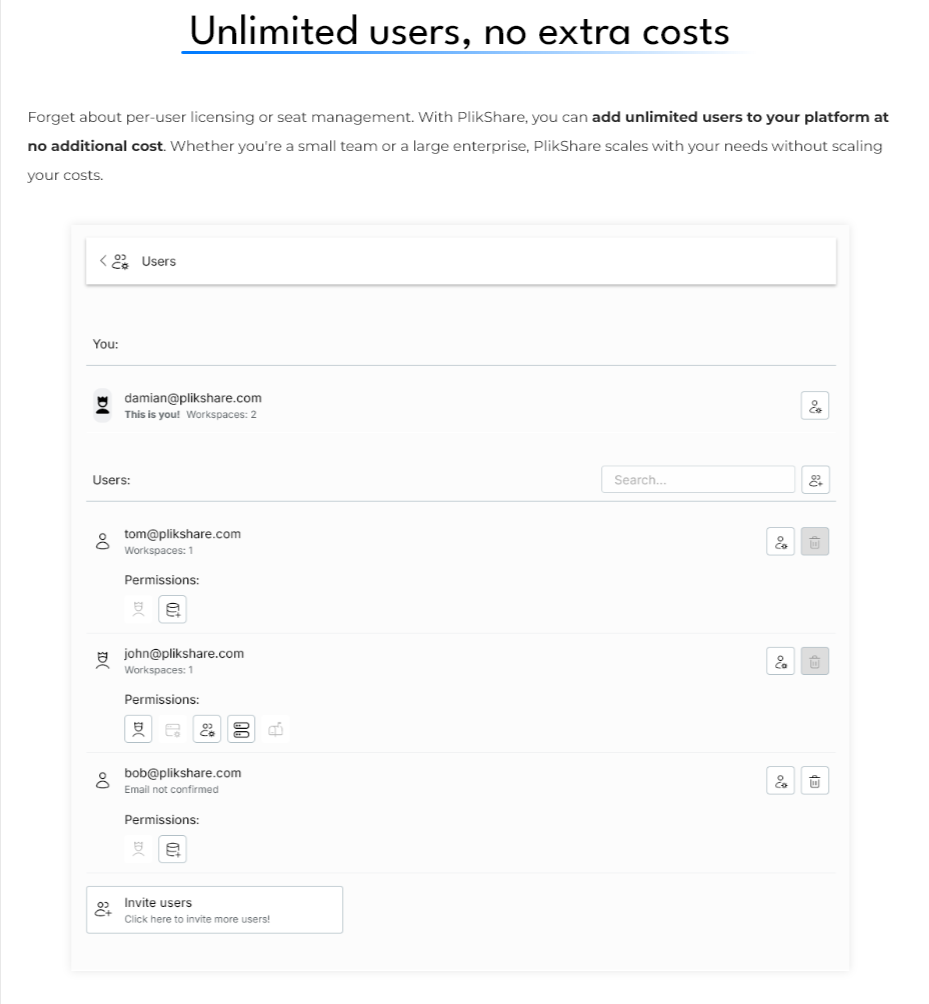The width and height of the screenshot is (929, 1004).
Task: Open user settings for john@plikshare.com
Action: point(780,661)
